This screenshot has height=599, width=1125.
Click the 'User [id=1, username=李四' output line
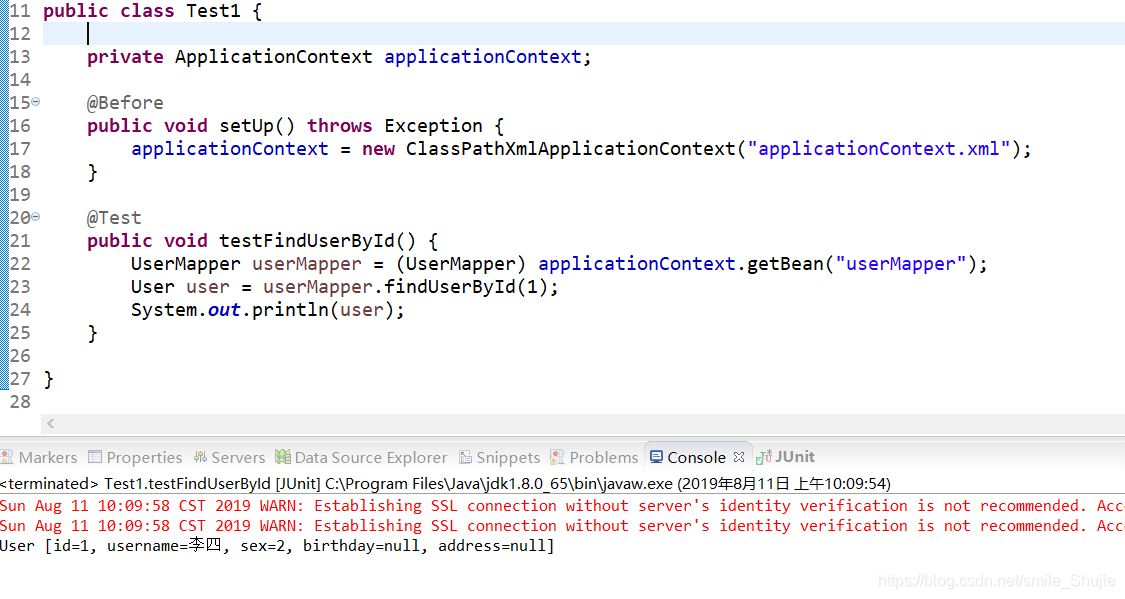coord(277,546)
